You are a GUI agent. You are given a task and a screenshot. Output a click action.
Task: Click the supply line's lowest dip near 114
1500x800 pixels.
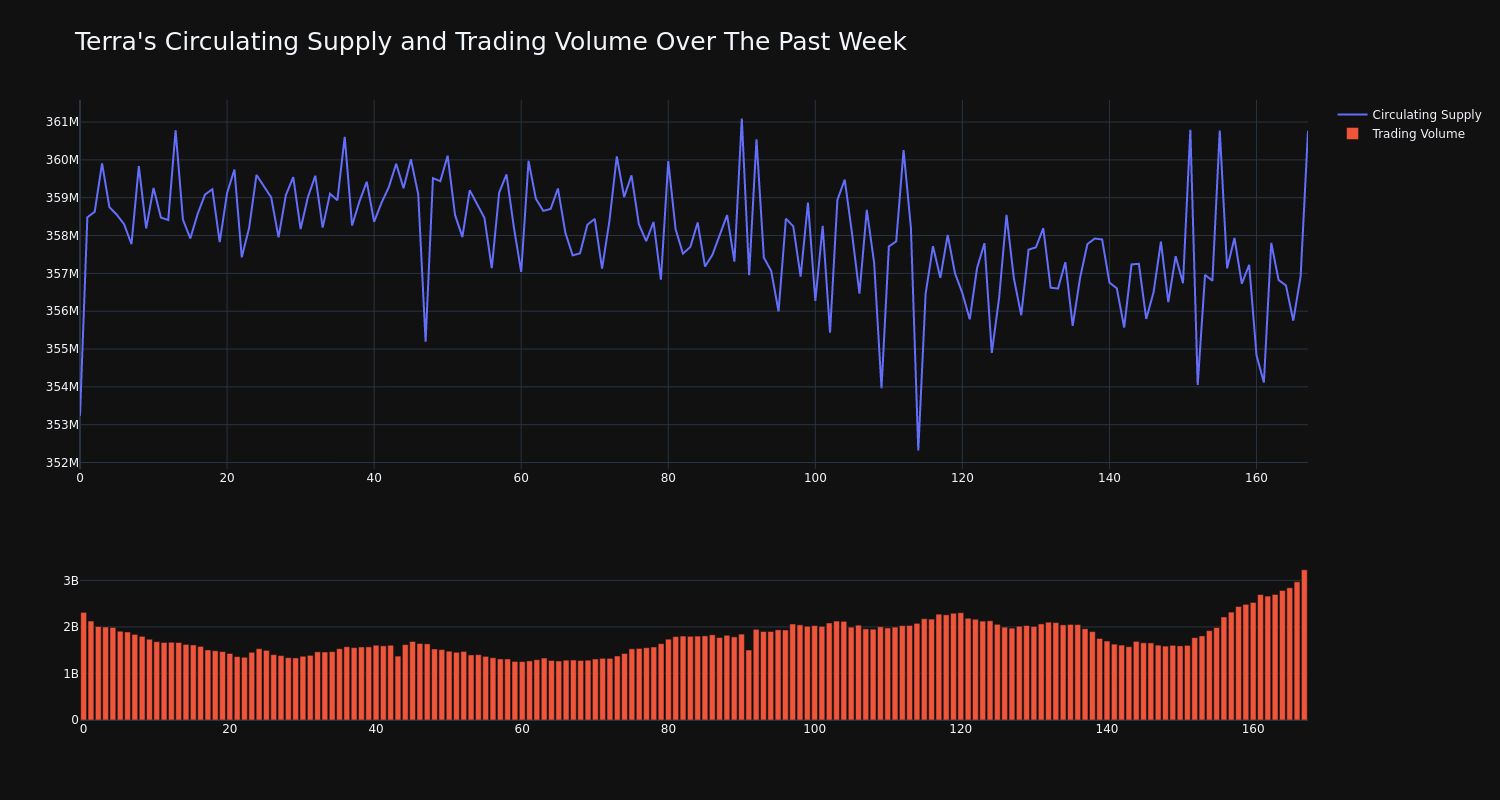(x=918, y=449)
